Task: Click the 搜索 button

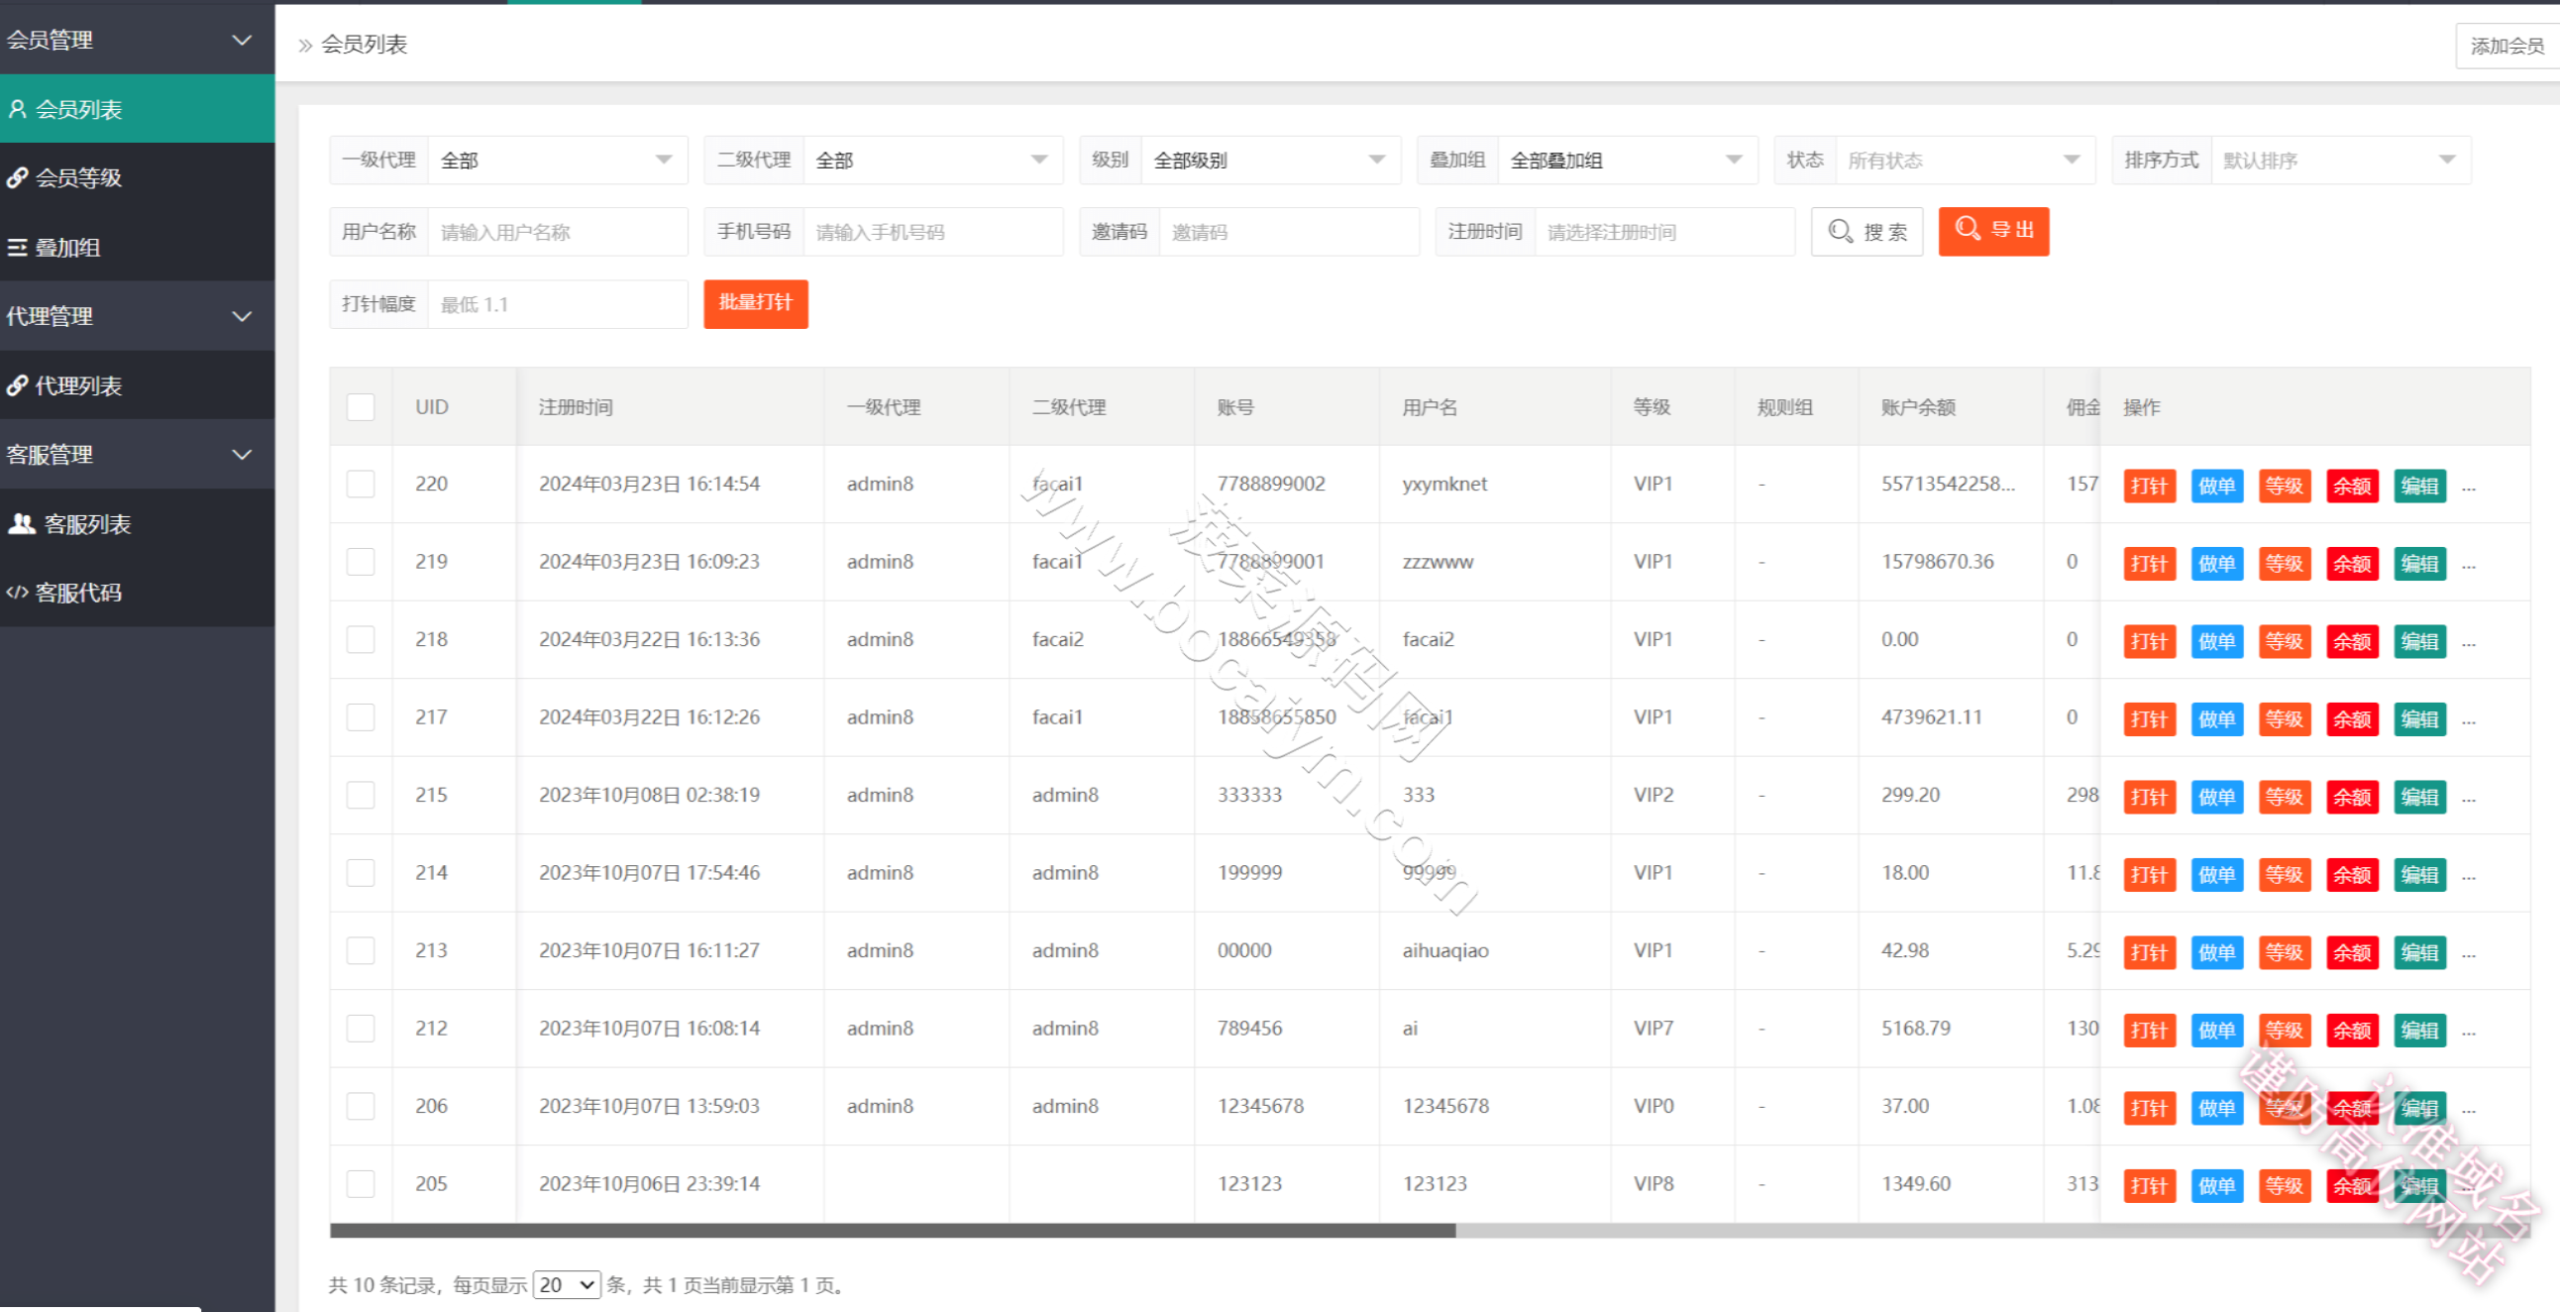Action: pyautogui.click(x=1867, y=232)
